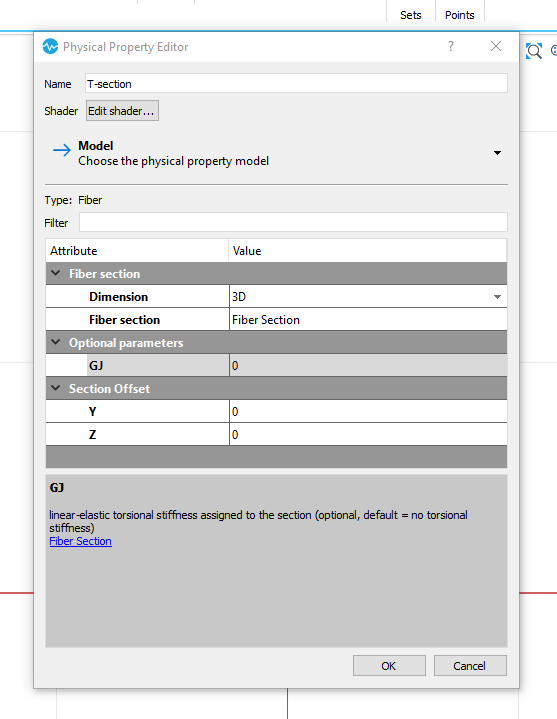Viewport: 557px width, 719px height.
Task: Select the Section Offset Y value cell
Action: [368, 411]
